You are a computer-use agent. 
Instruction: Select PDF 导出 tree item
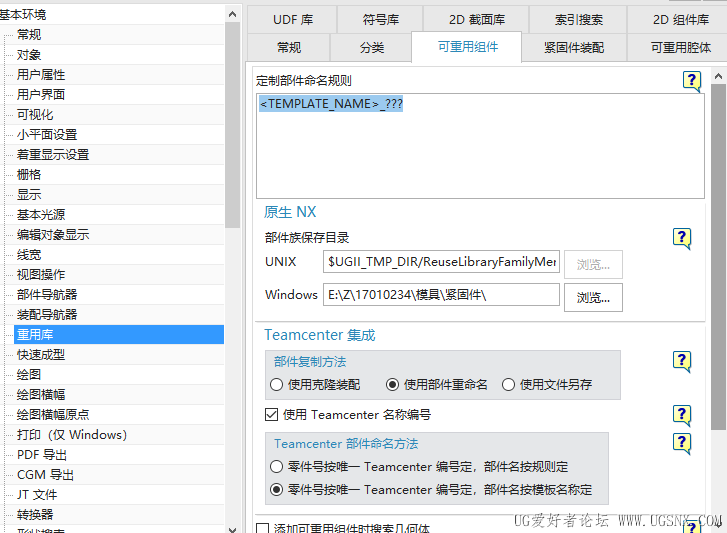[42, 455]
